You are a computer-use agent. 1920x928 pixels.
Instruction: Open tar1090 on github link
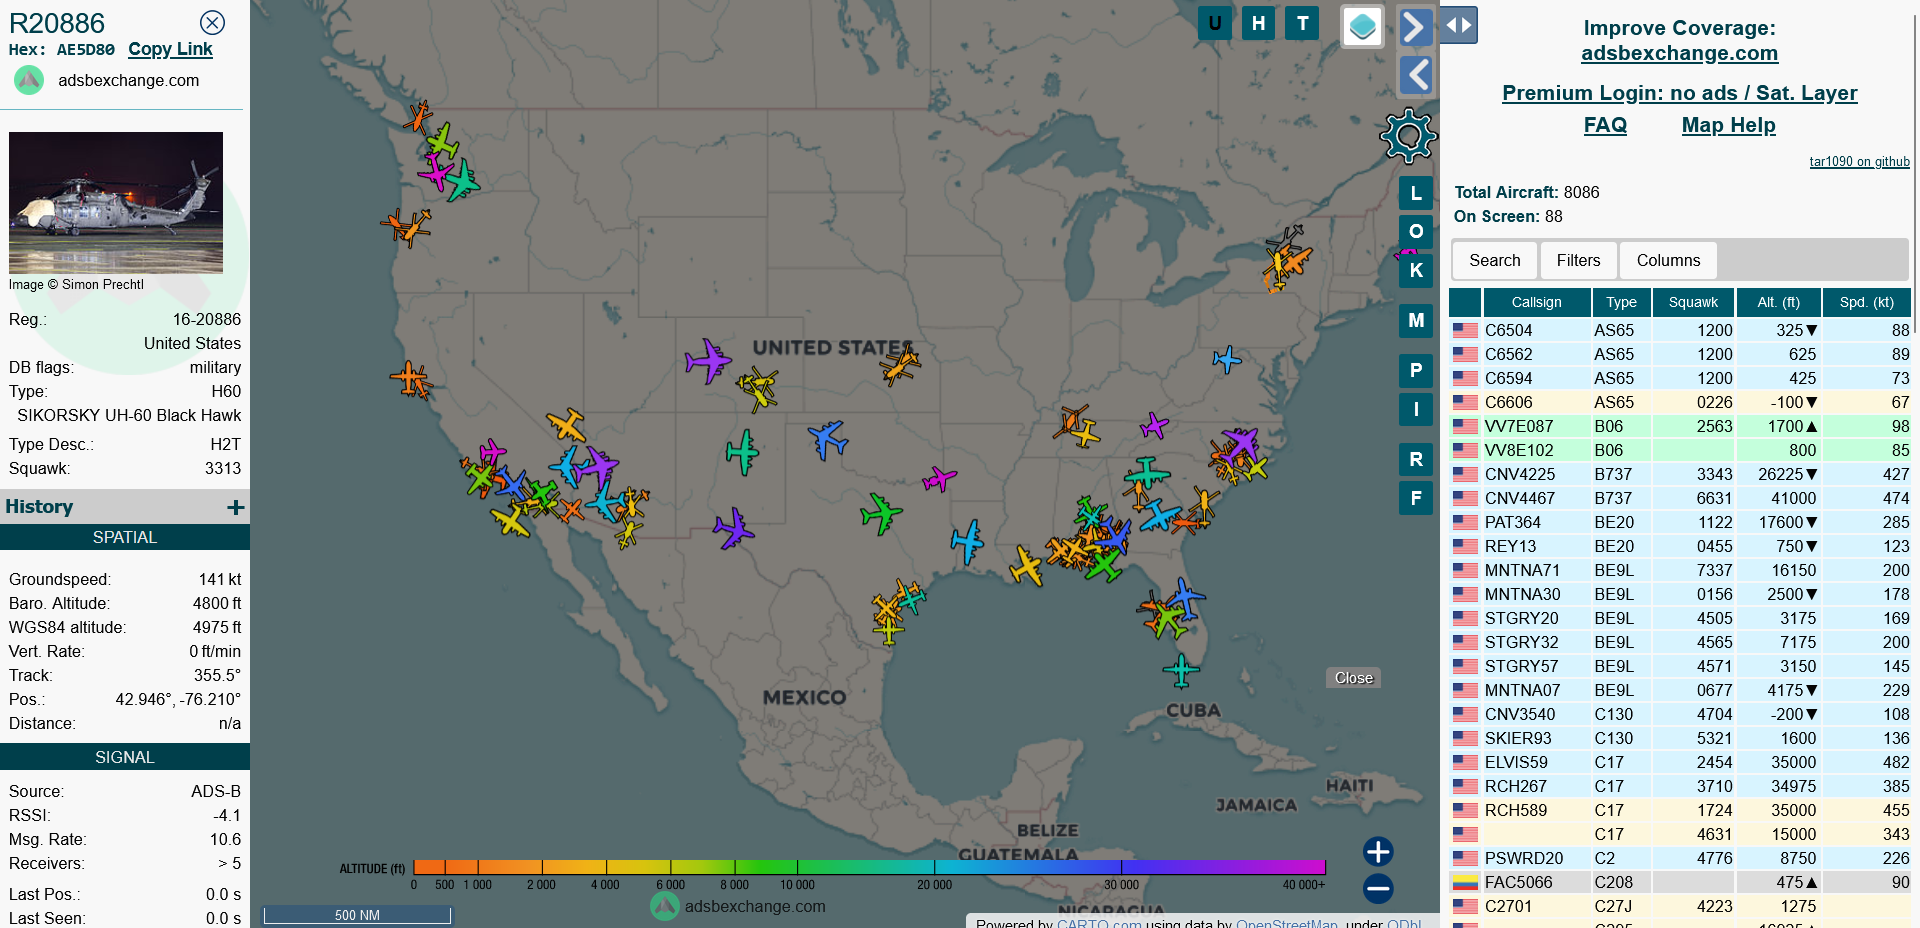(x=1859, y=161)
